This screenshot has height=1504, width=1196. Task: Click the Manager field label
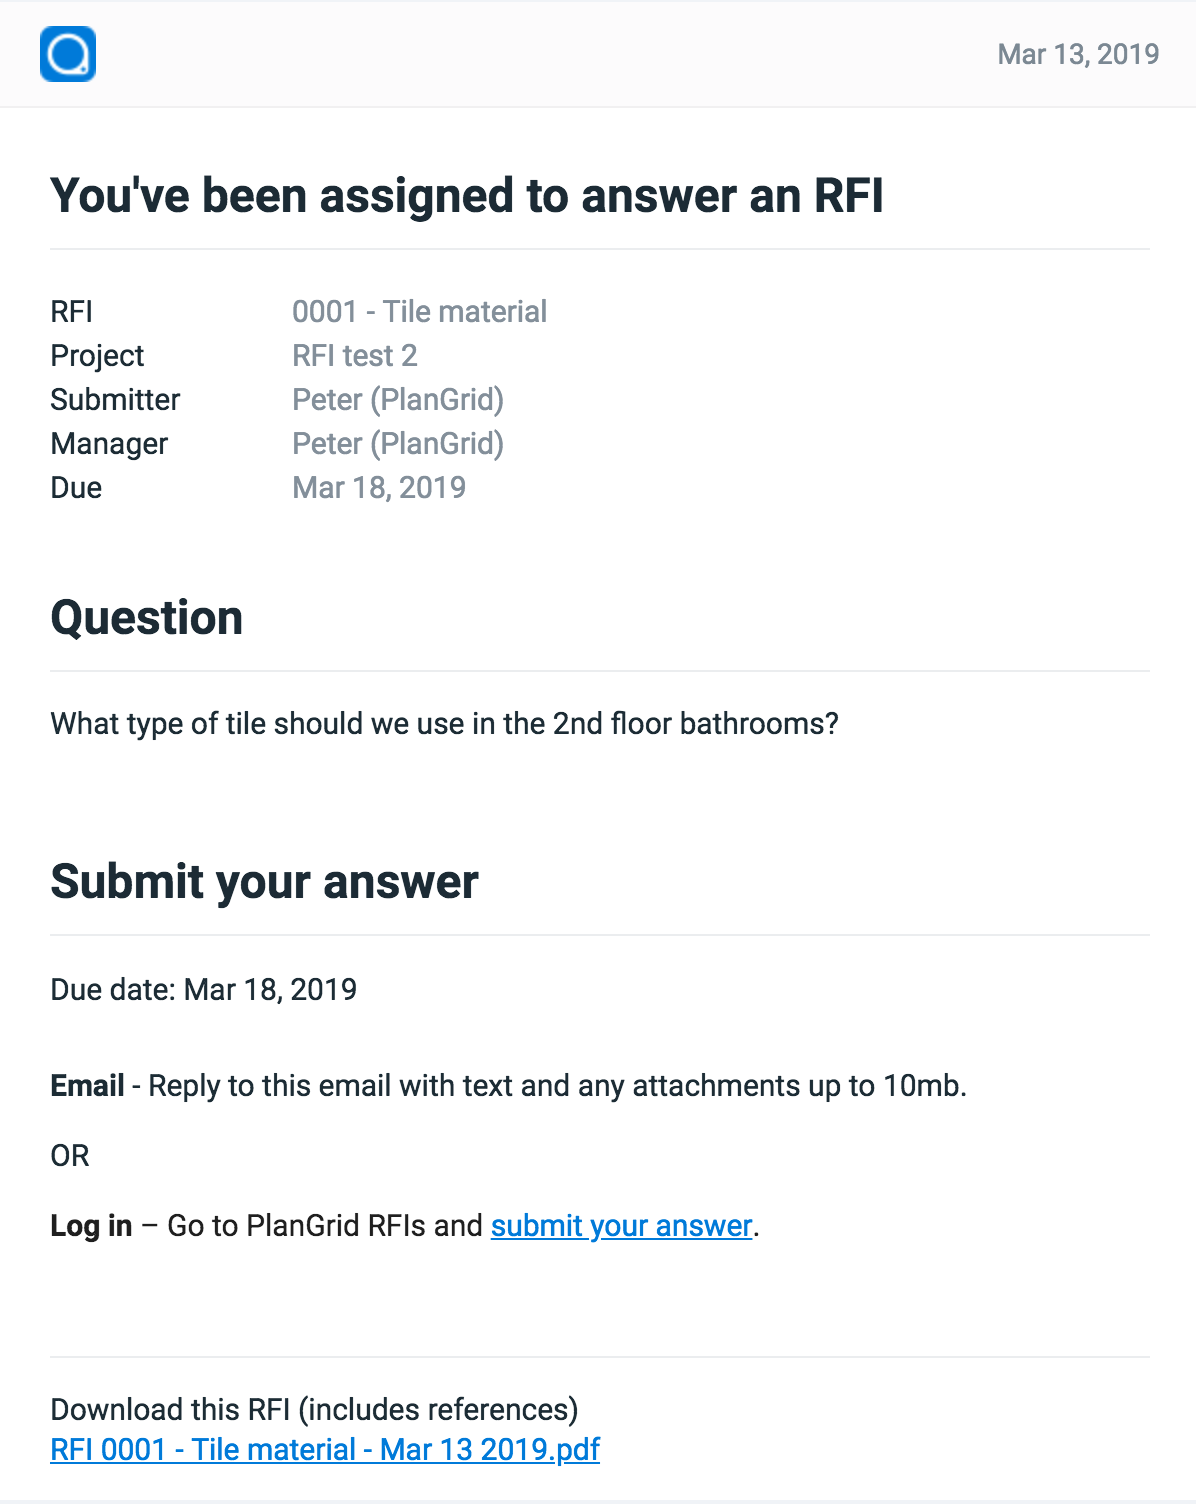[110, 444]
